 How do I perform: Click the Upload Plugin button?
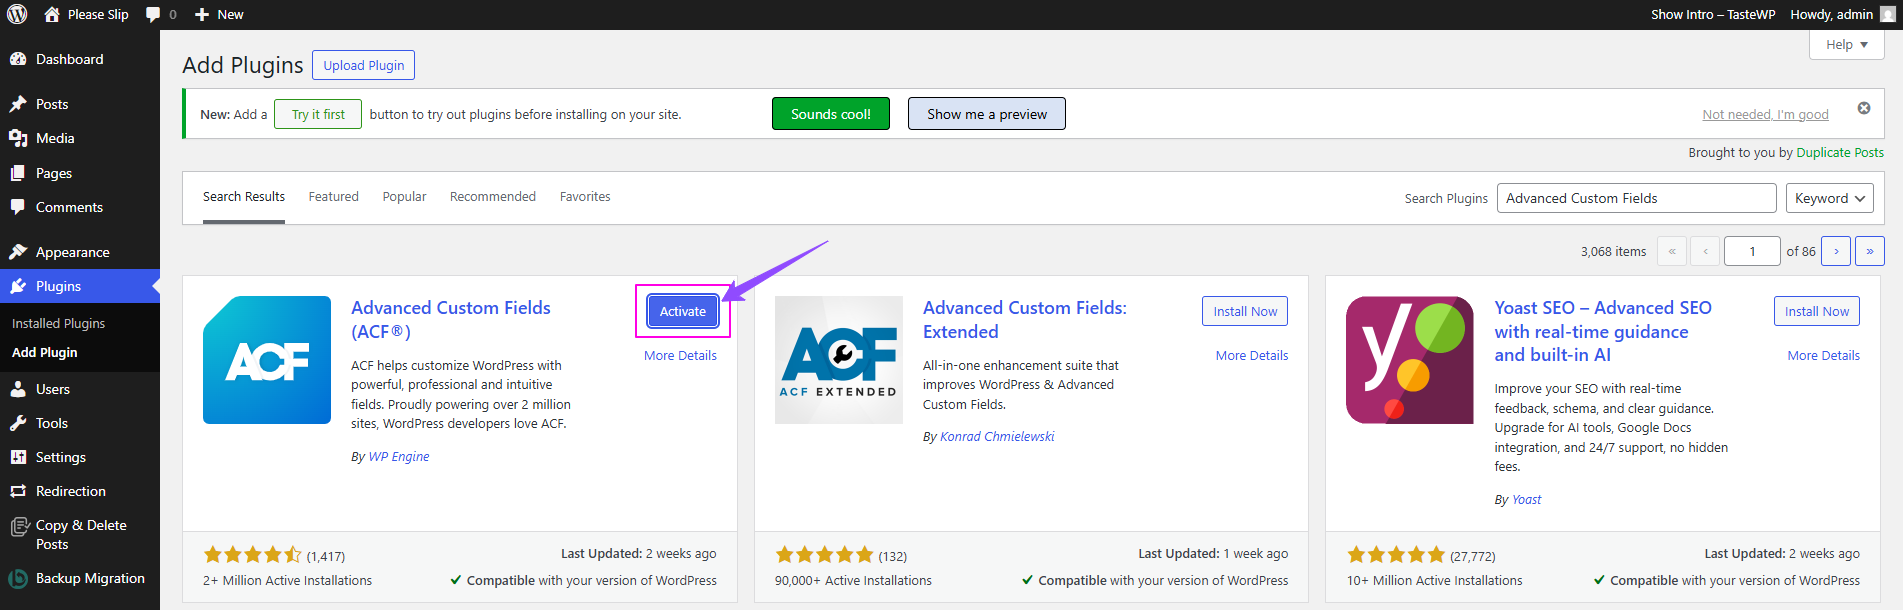[x=364, y=65]
